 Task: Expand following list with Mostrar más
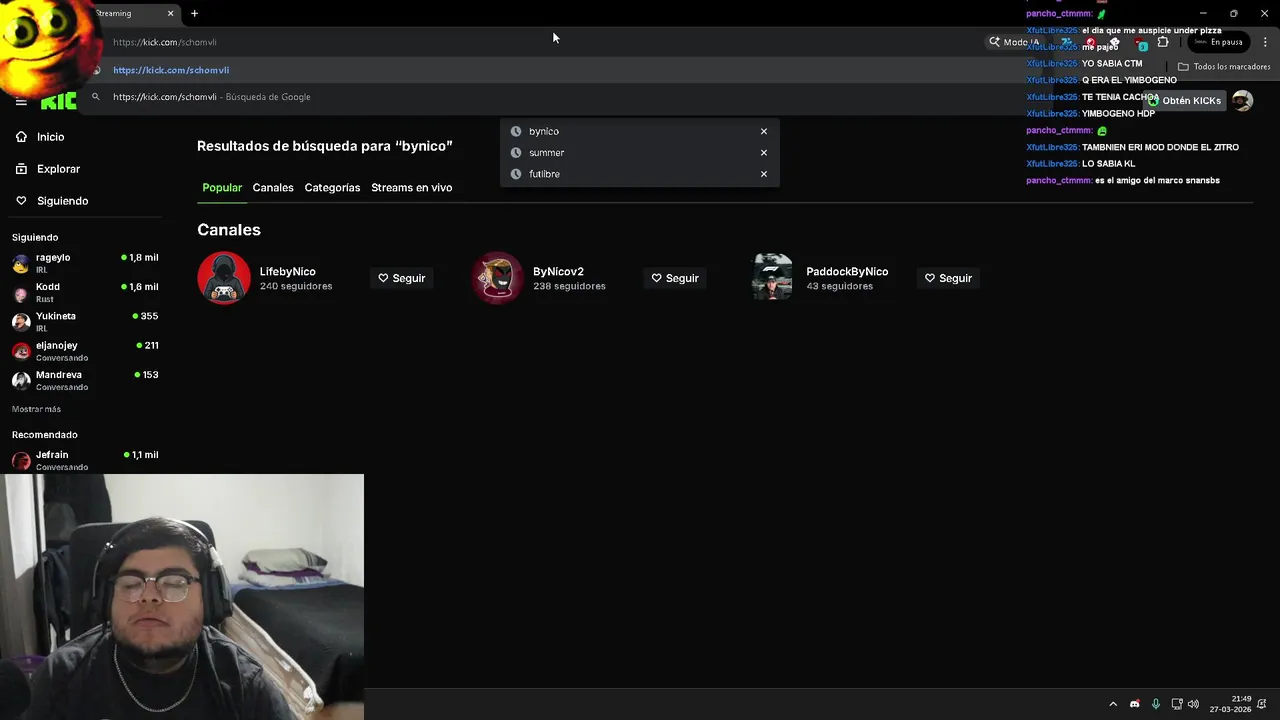coord(36,409)
